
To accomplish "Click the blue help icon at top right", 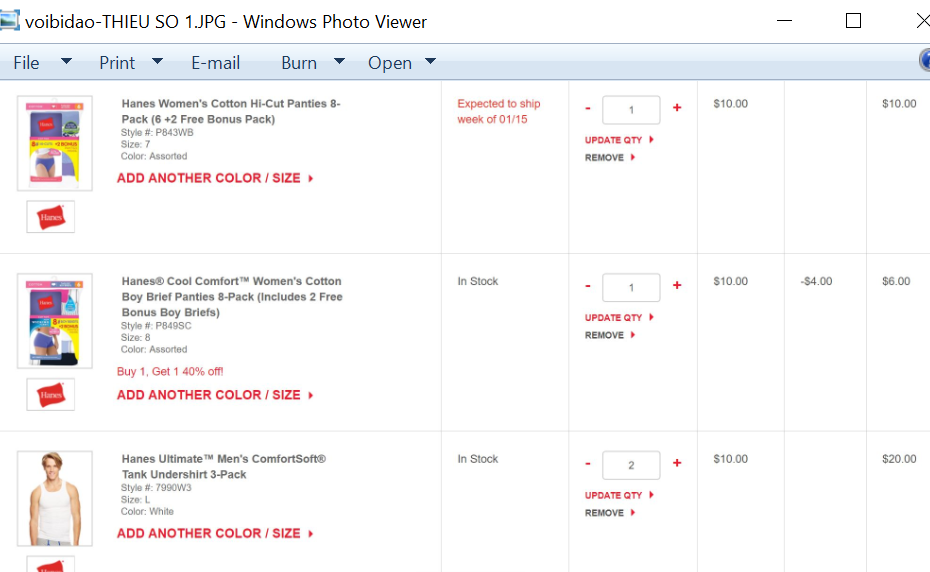I will pyautogui.click(x=925, y=61).
